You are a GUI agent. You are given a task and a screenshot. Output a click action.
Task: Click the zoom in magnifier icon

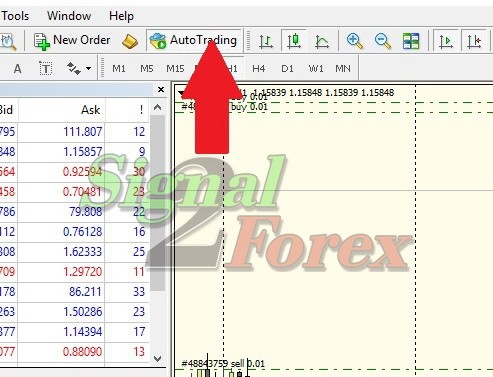(355, 41)
